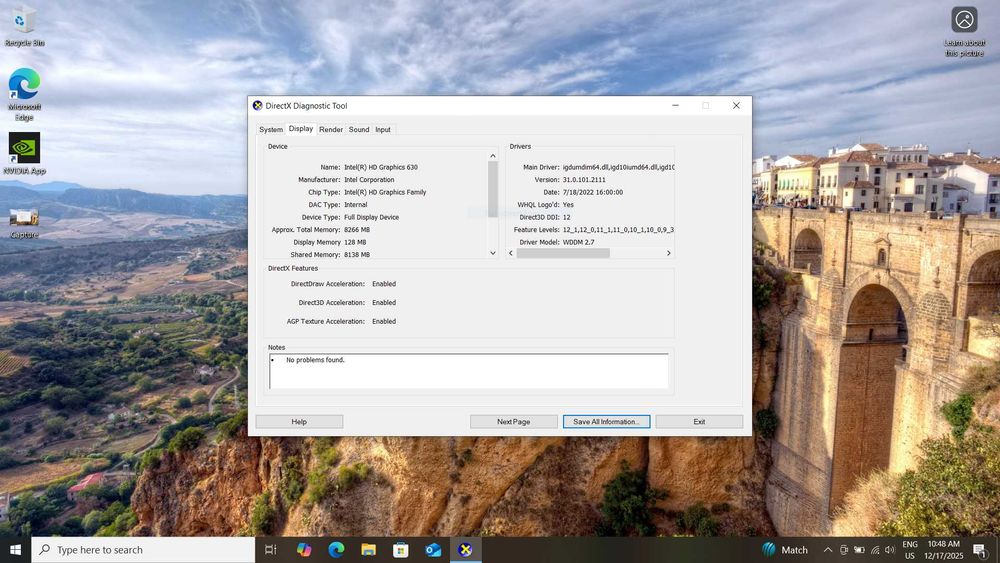Close the DirectX Diagnostic Tool window

click(736, 106)
